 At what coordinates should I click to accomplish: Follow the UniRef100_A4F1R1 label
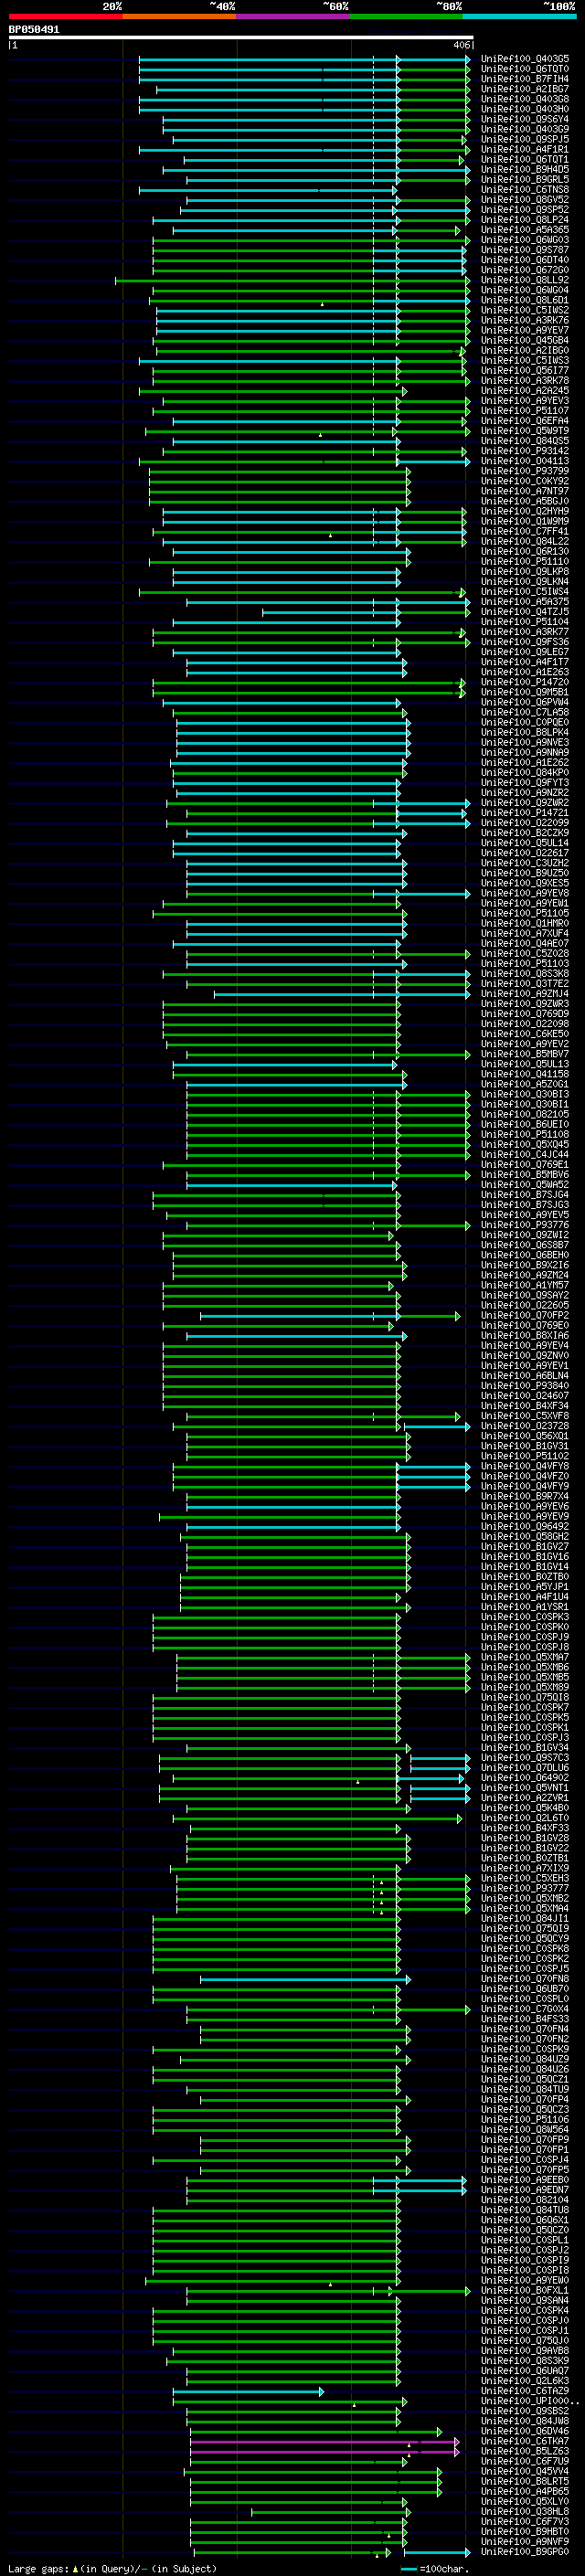pyautogui.click(x=525, y=149)
